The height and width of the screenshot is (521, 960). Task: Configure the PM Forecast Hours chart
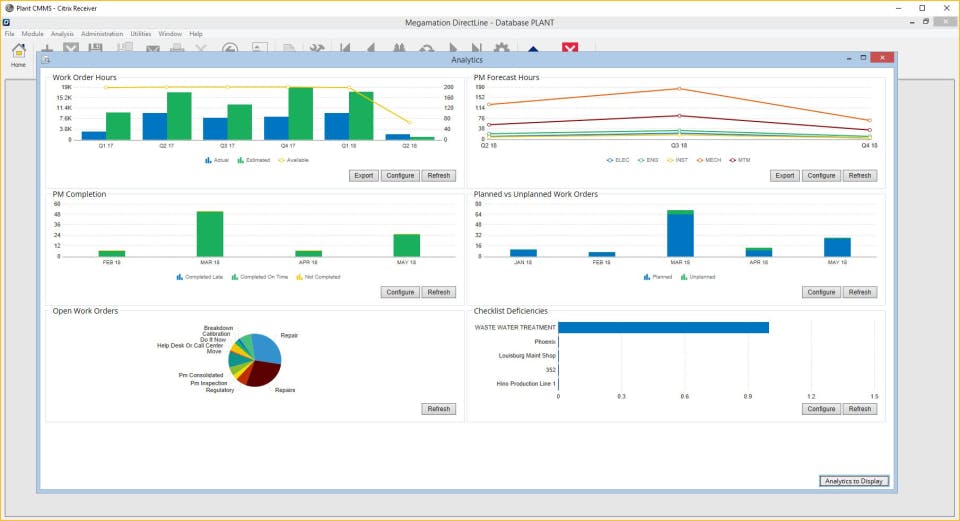[821, 176]
